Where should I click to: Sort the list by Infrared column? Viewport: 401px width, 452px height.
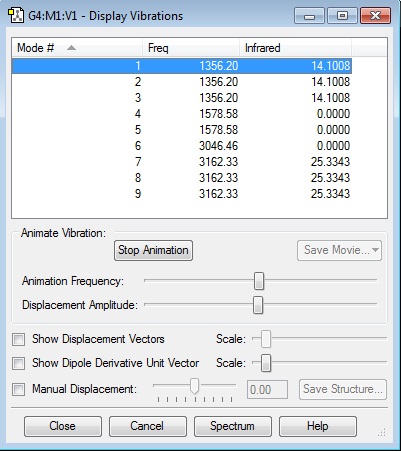(x=295, y=48)
